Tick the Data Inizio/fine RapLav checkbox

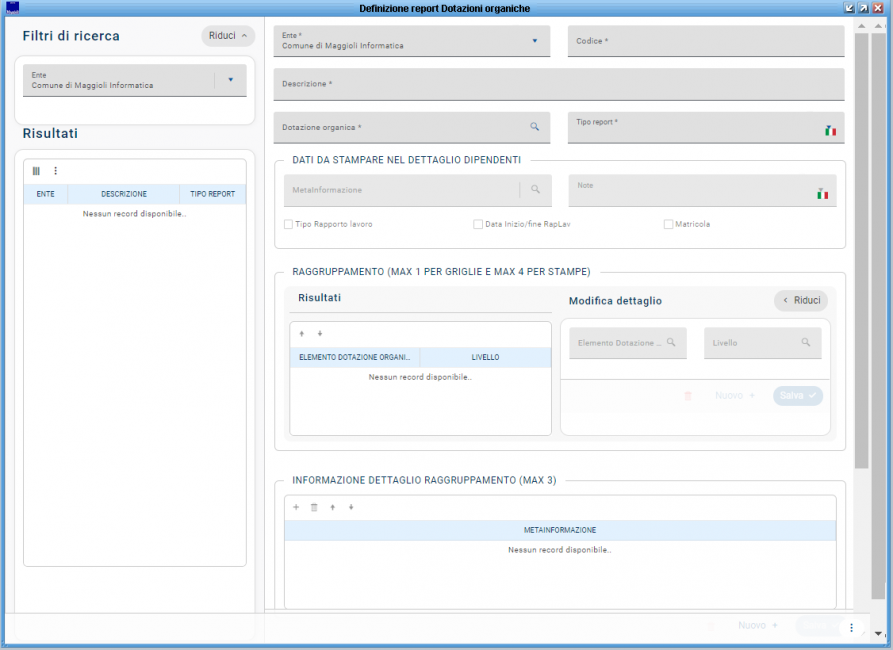(478, 224)
